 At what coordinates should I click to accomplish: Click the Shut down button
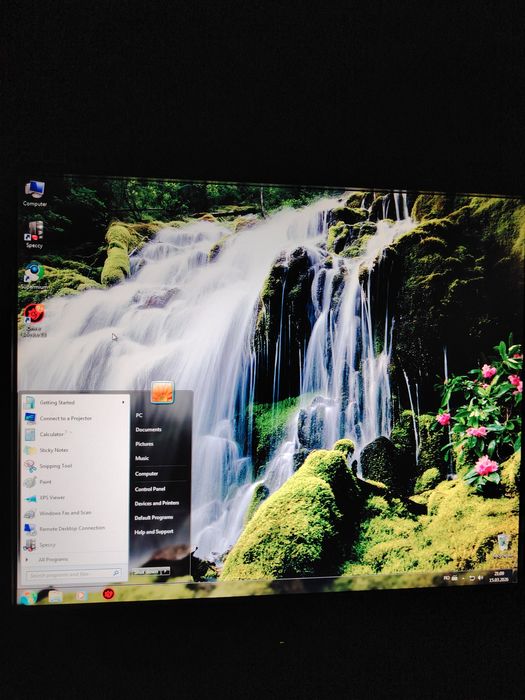[x=147, y=571]
